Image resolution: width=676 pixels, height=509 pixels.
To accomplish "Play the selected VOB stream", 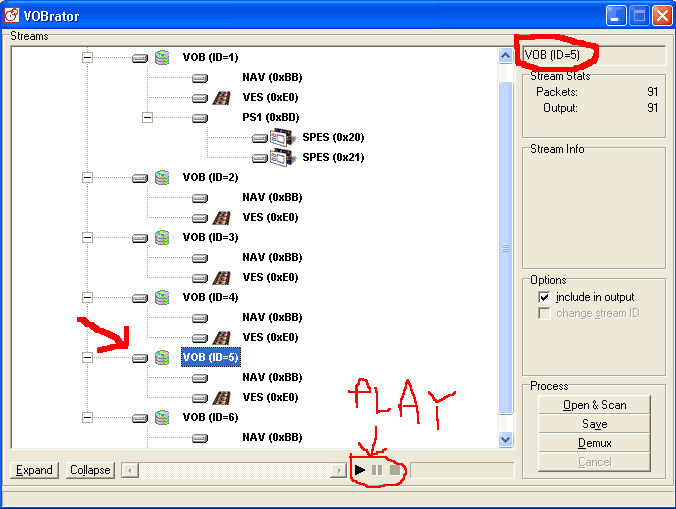I will pos(360,470).
